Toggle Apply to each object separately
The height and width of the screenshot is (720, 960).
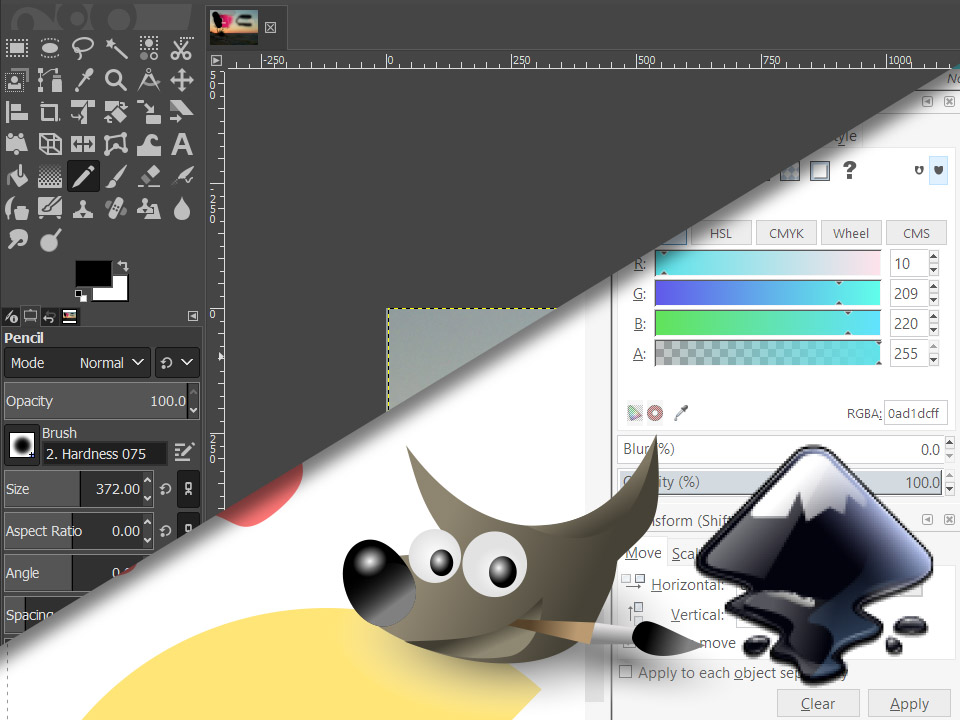click(625, 672)
